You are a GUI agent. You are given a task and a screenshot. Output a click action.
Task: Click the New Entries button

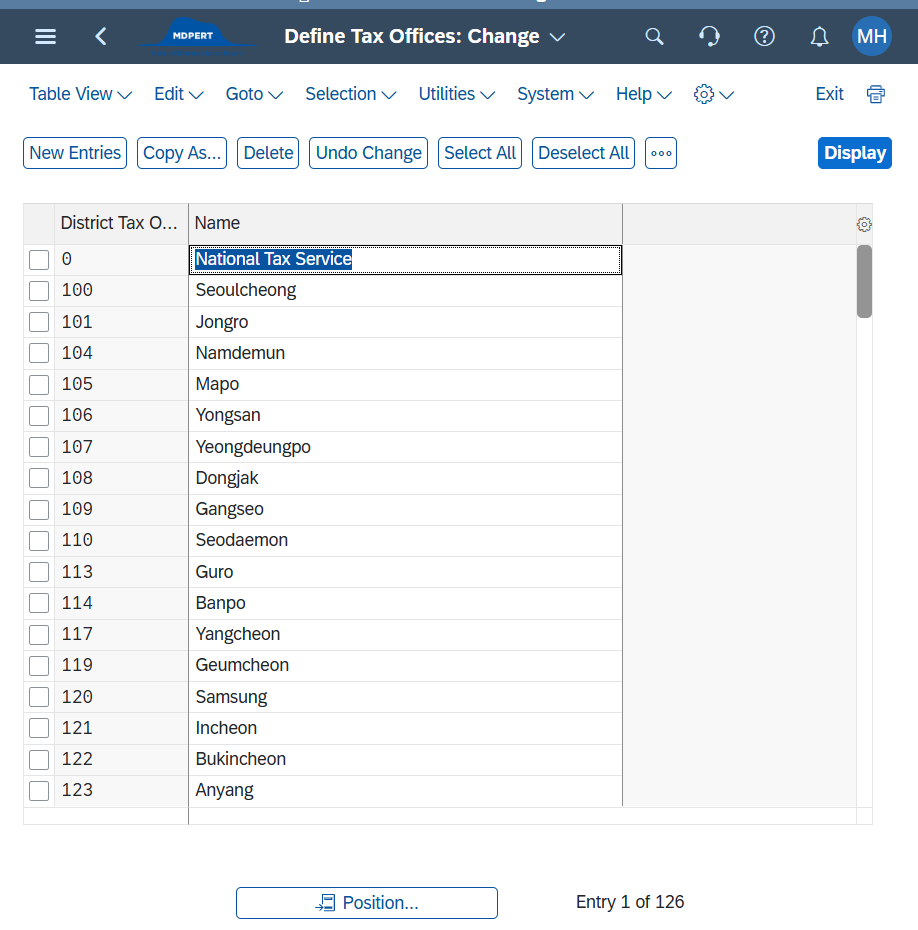75,153
